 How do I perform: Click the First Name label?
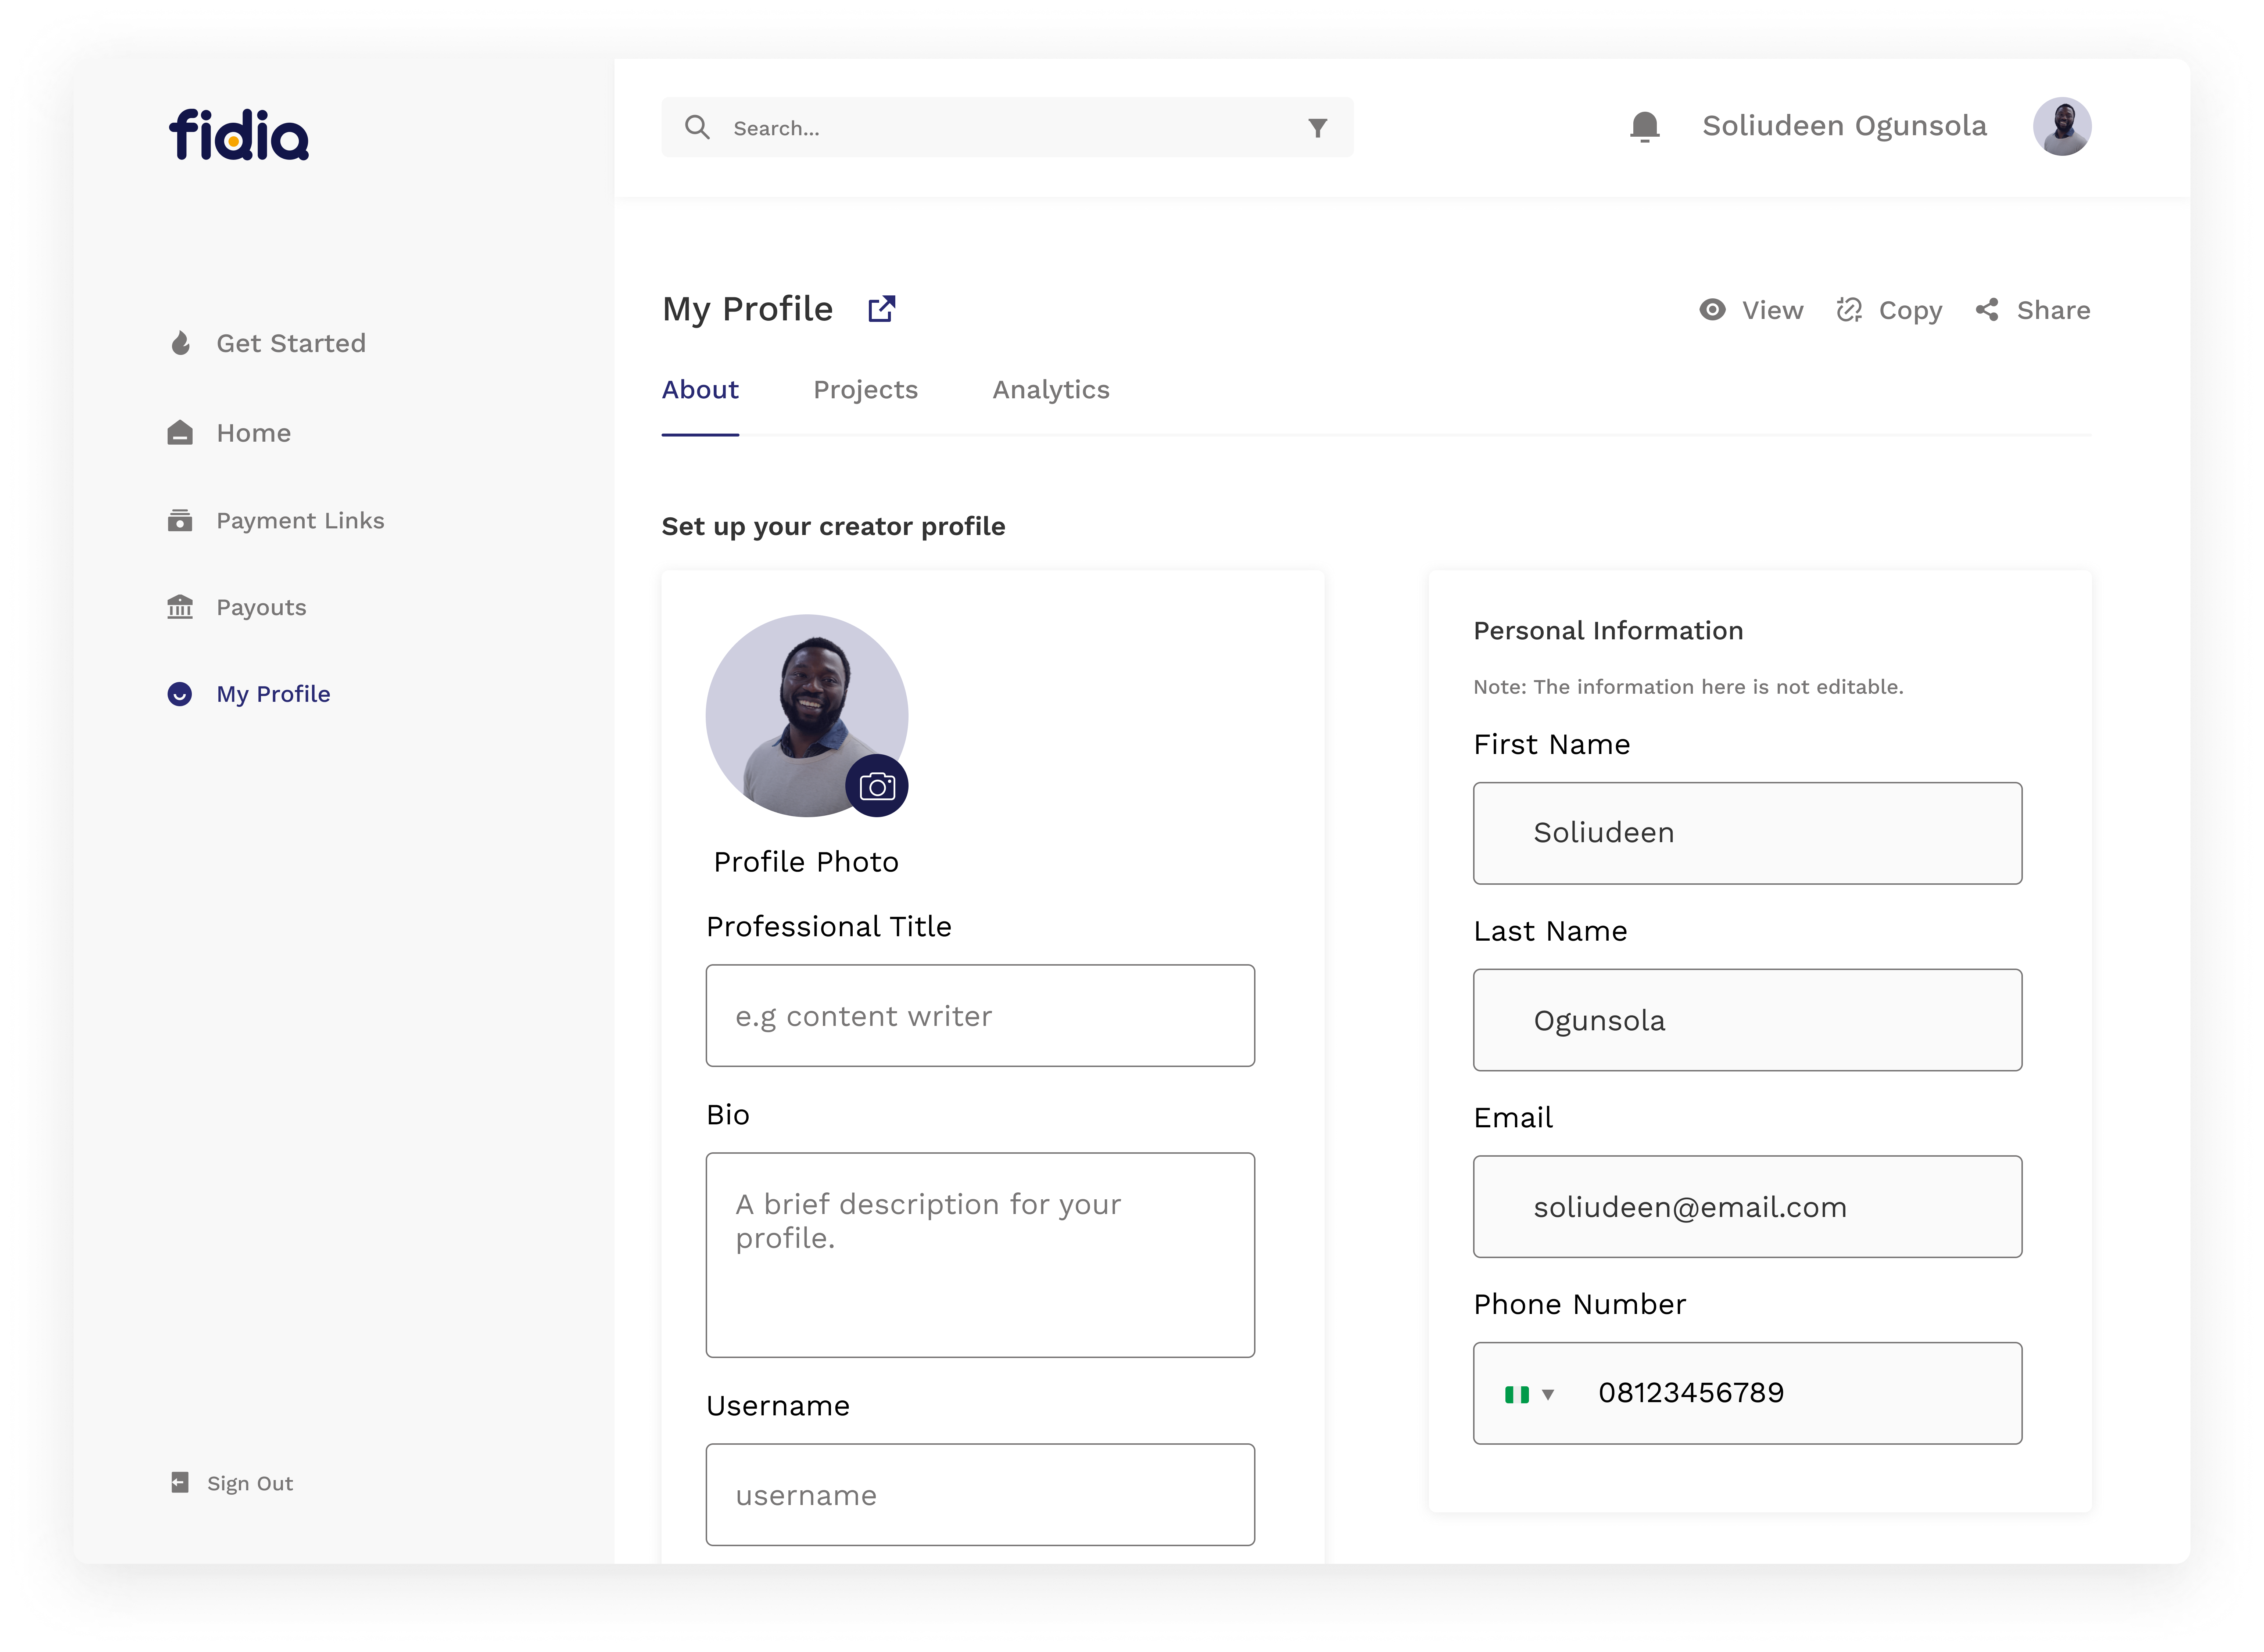point(1552,745)
